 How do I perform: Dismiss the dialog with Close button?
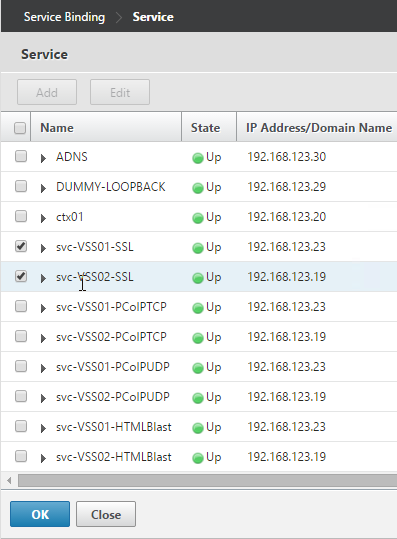click(106, 514)
